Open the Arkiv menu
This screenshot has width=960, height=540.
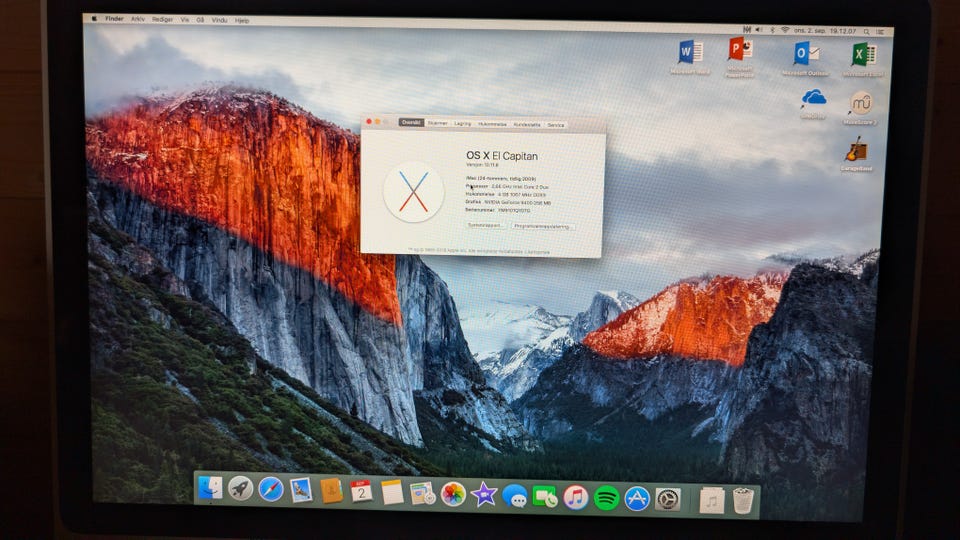(x=138, y=20)
